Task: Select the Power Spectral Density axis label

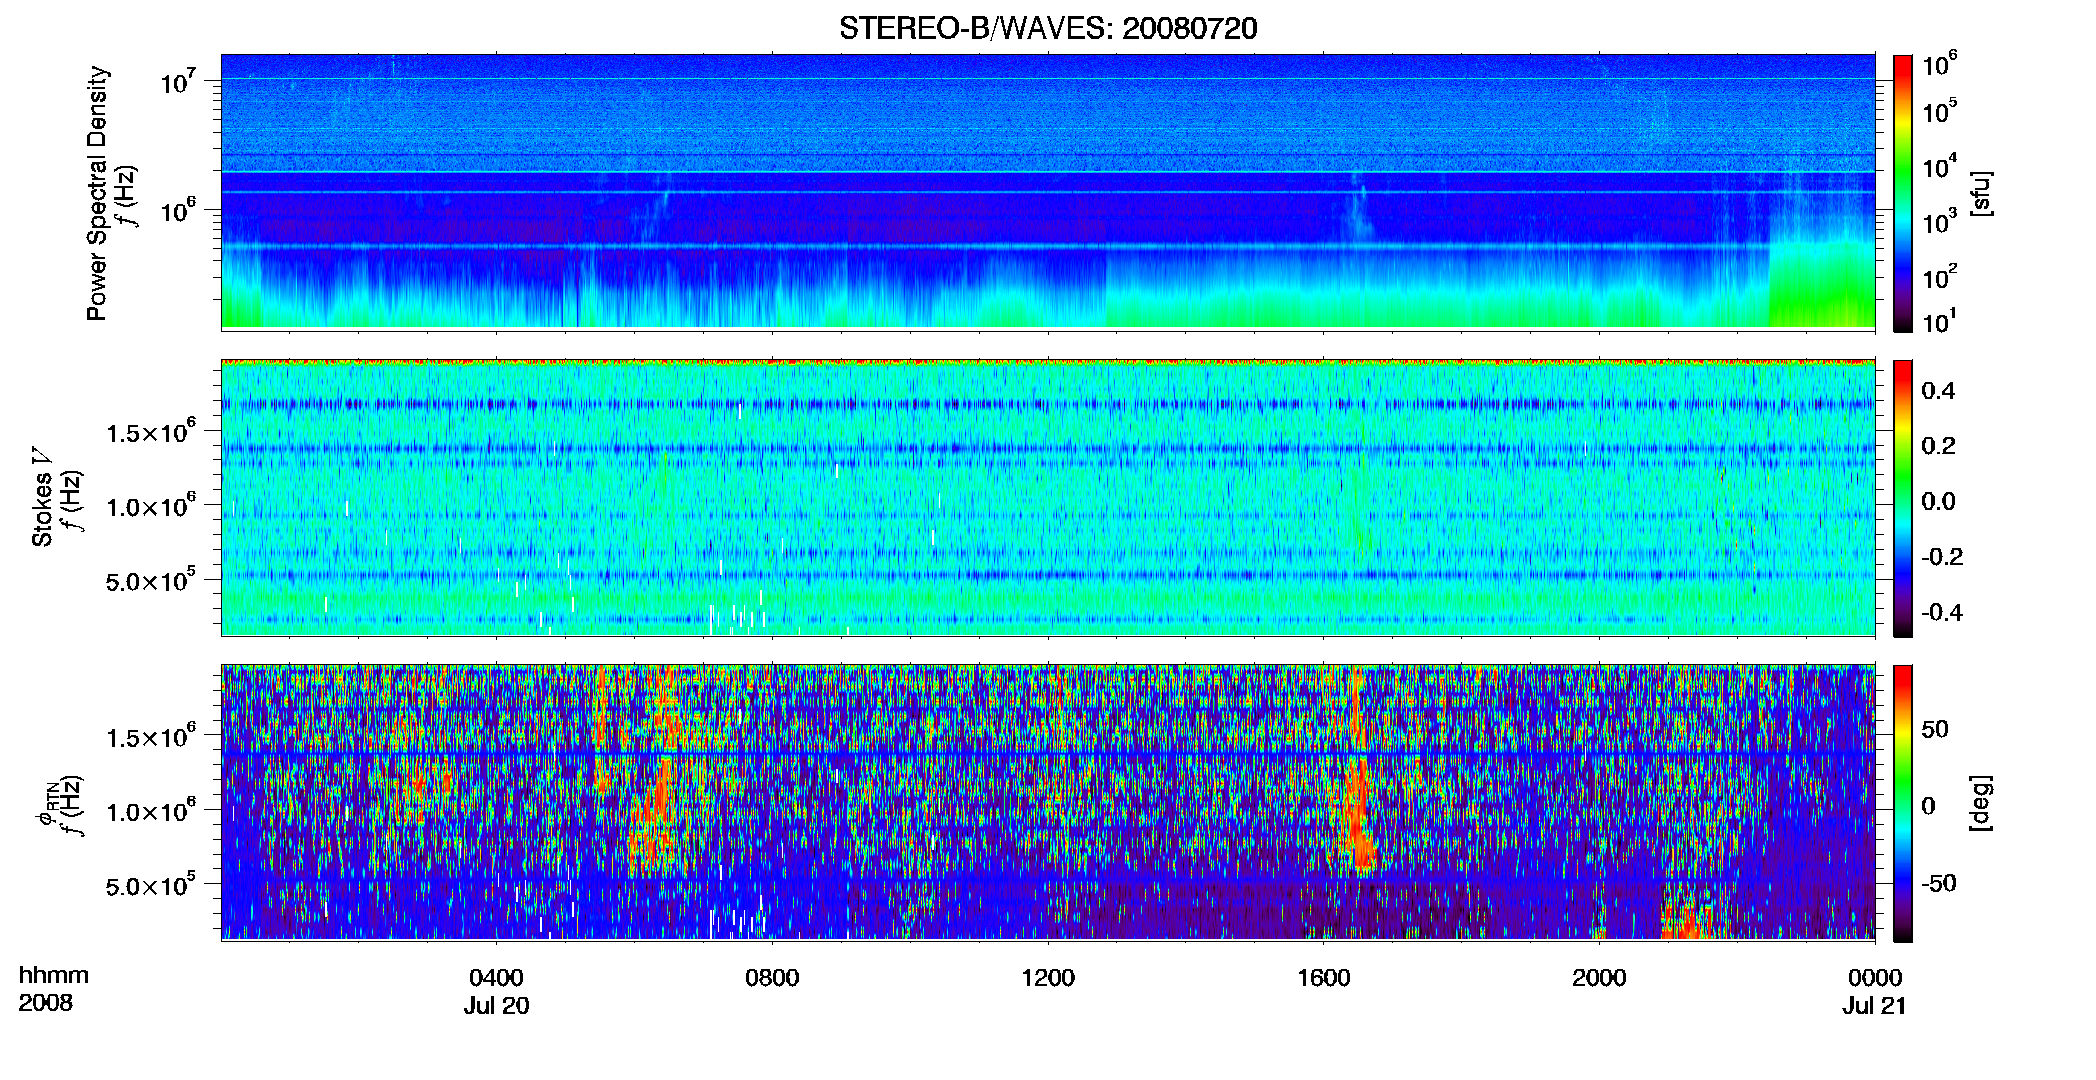Action: point(97,193)
